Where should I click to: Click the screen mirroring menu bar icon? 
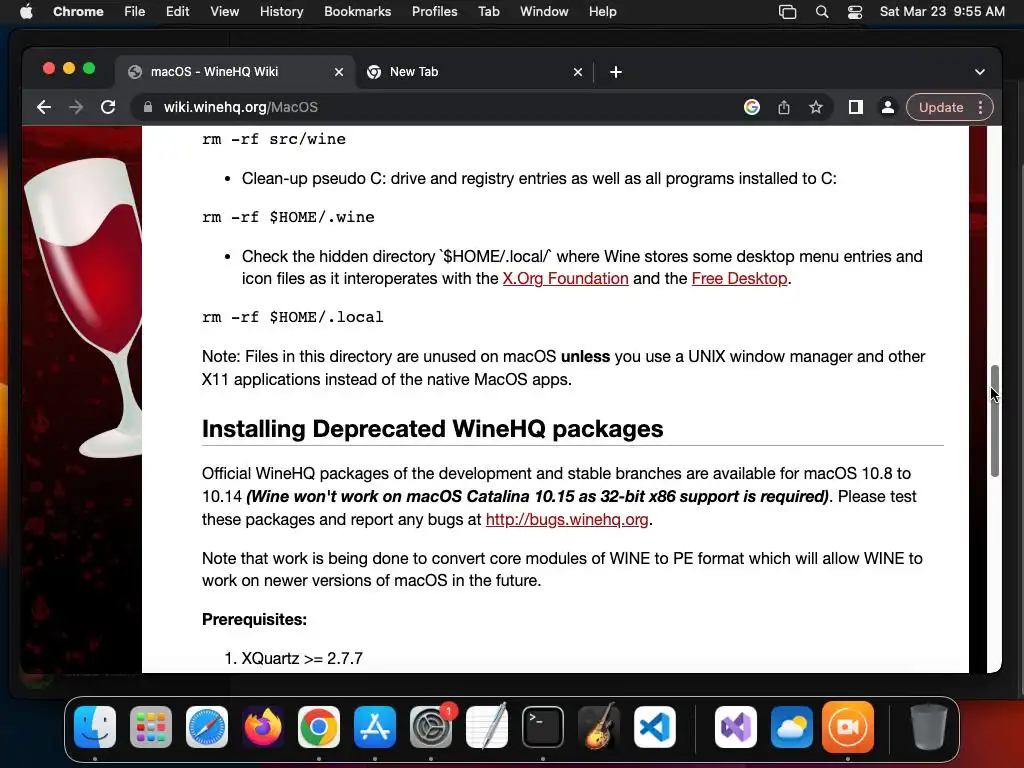click(788, 12)
